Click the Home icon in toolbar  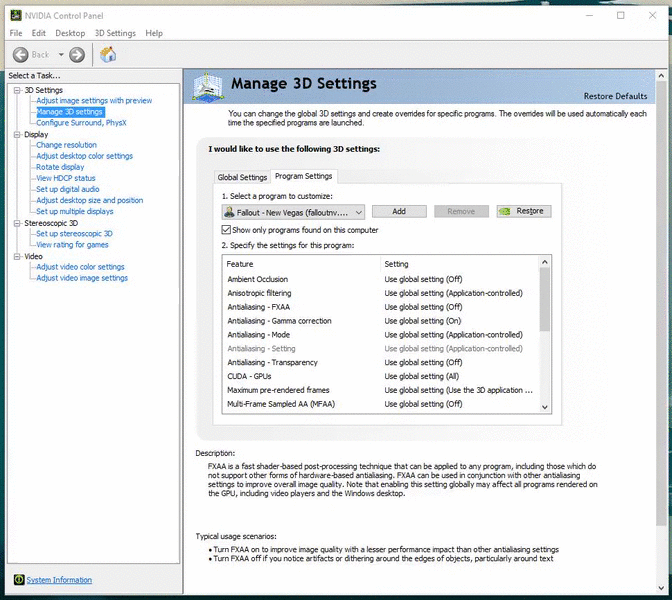point(108,55)
